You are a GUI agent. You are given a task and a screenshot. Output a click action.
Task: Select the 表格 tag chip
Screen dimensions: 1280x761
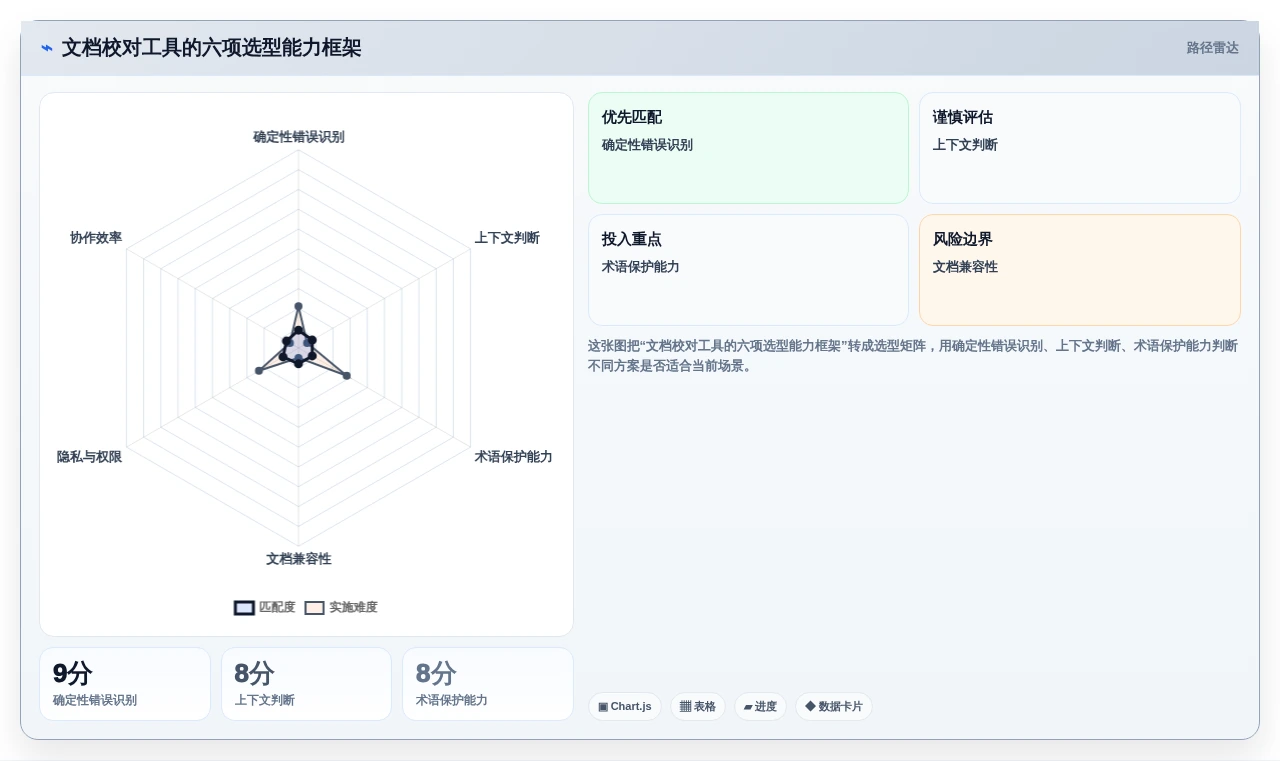(698, 706)
